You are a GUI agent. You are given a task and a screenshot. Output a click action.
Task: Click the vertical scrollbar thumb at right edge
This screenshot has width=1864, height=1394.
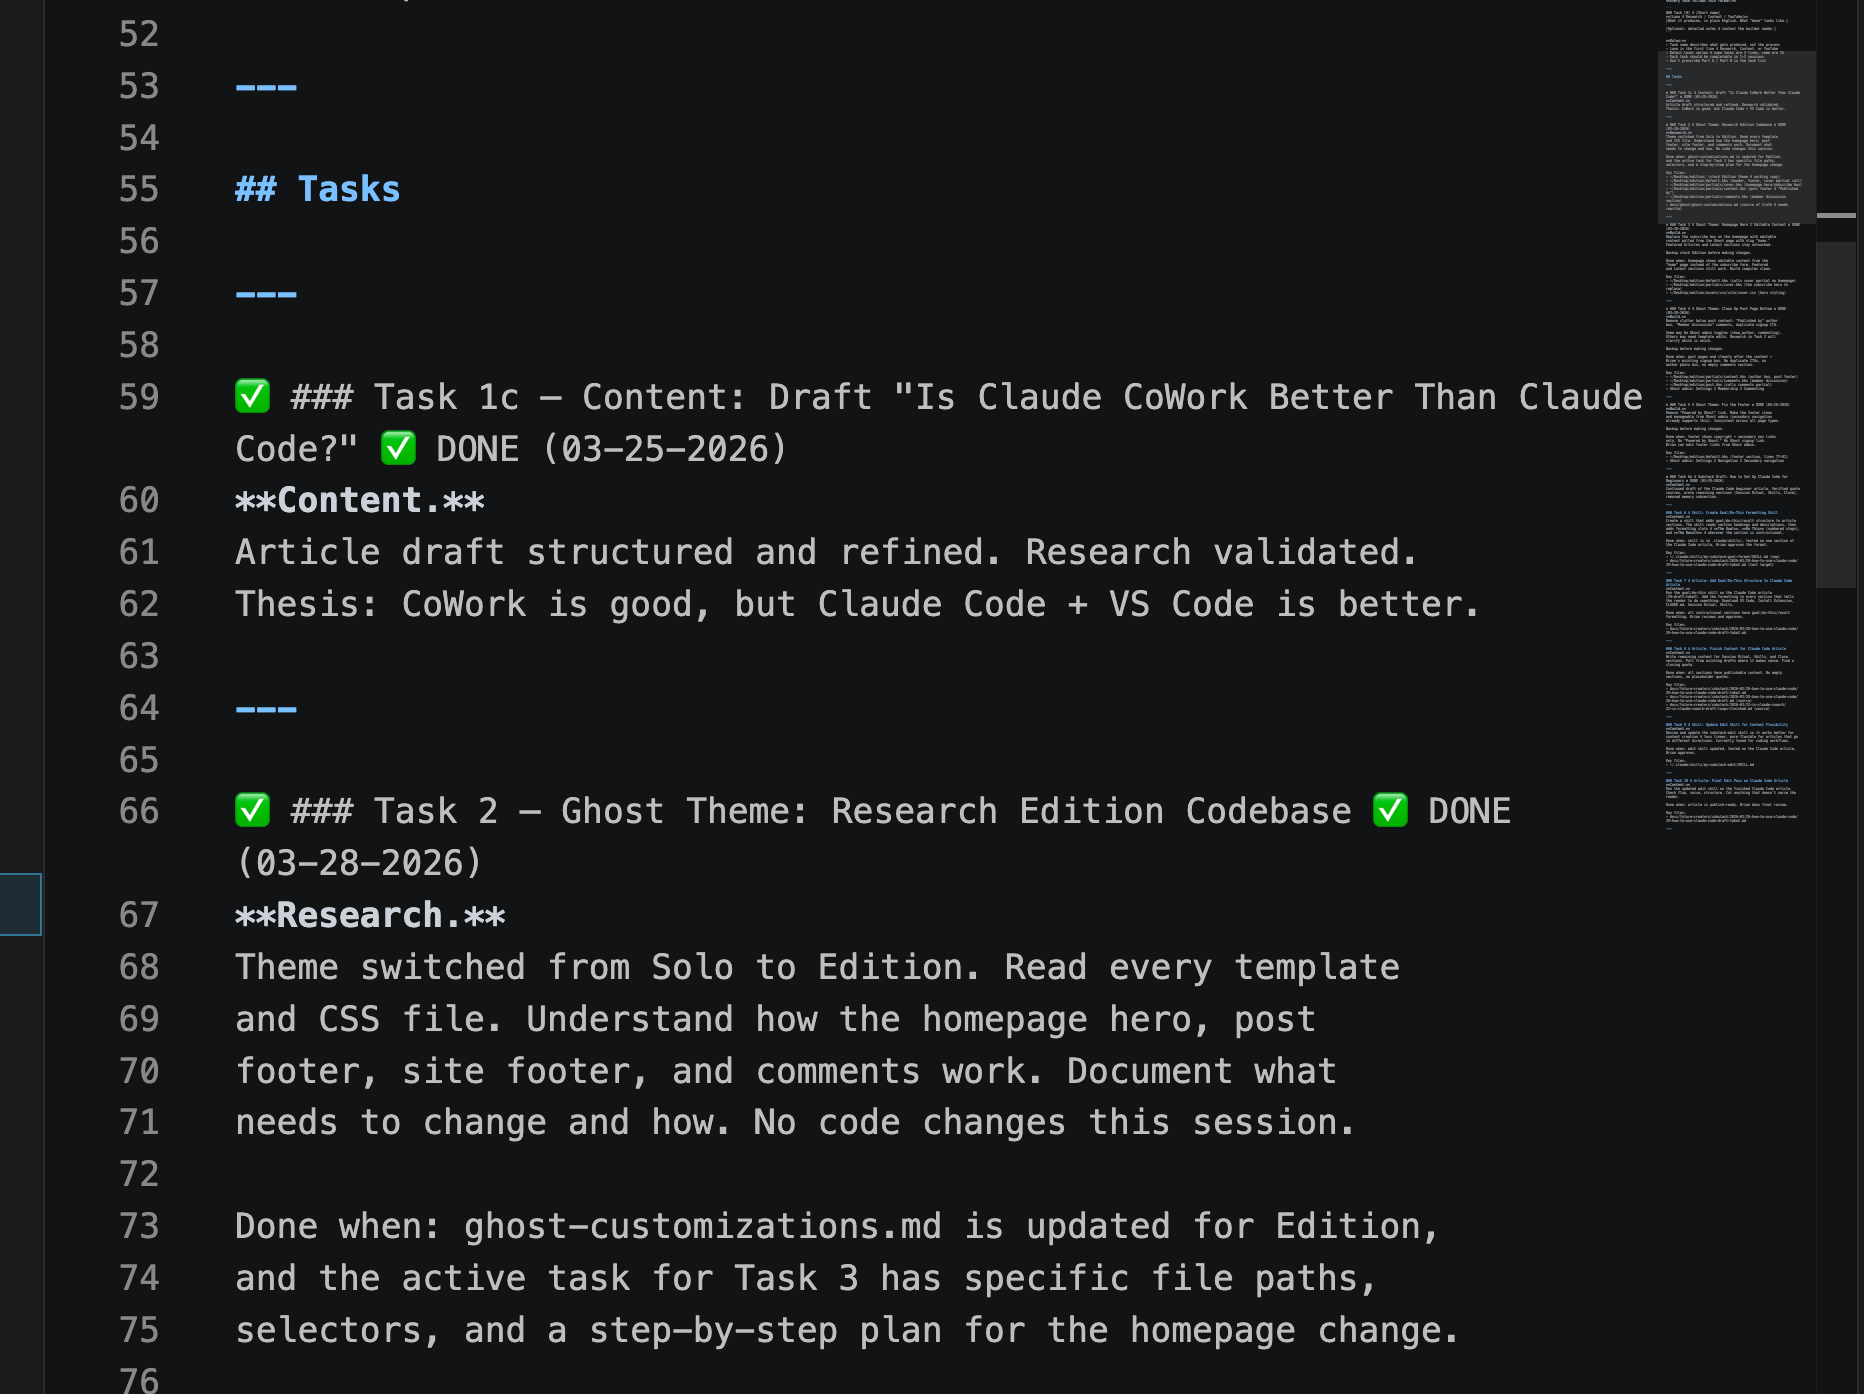coord(1836,414)
